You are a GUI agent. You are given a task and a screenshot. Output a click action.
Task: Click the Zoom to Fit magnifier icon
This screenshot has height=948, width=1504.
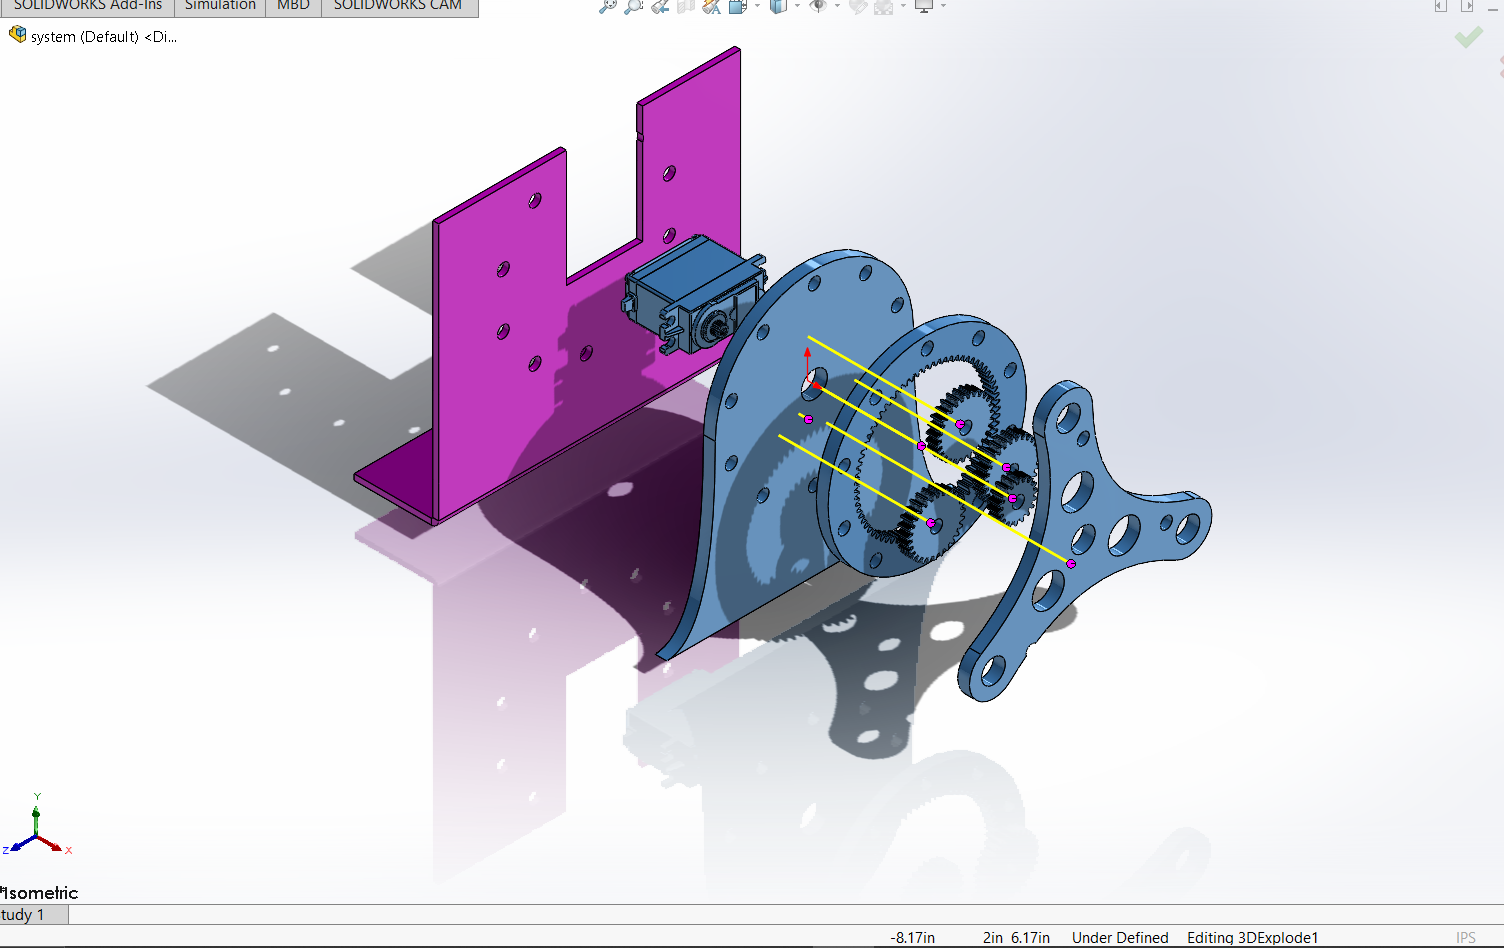coord(608,5)
